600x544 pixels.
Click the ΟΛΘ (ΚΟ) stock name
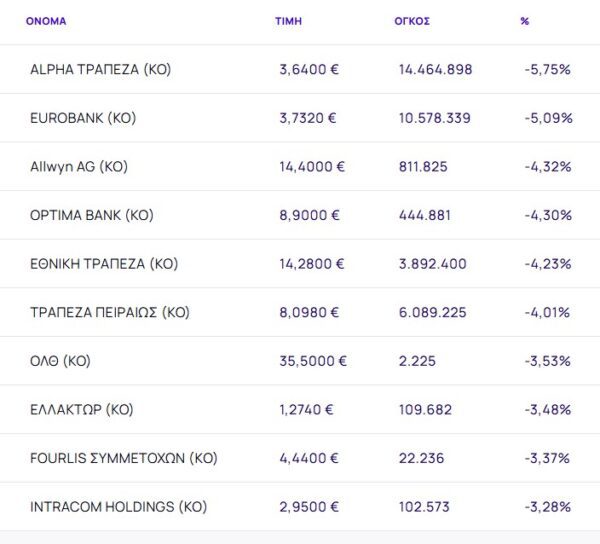[x=60, y=361]
